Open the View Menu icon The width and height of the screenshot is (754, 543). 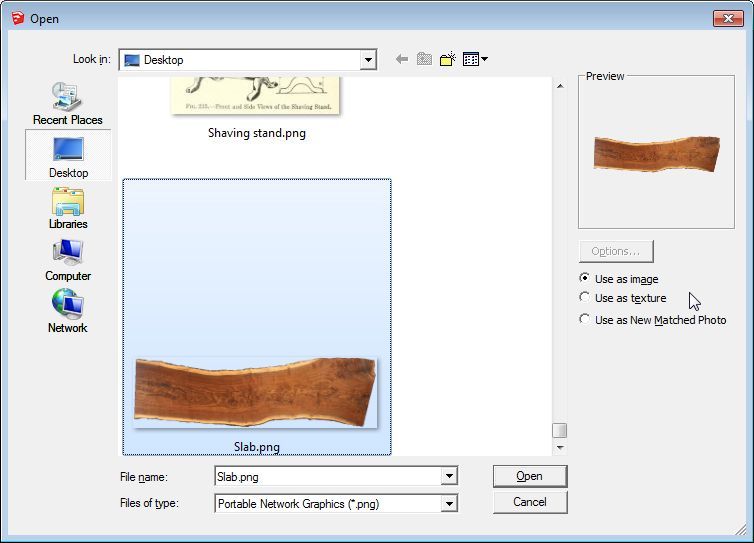[x=474, y=60]
